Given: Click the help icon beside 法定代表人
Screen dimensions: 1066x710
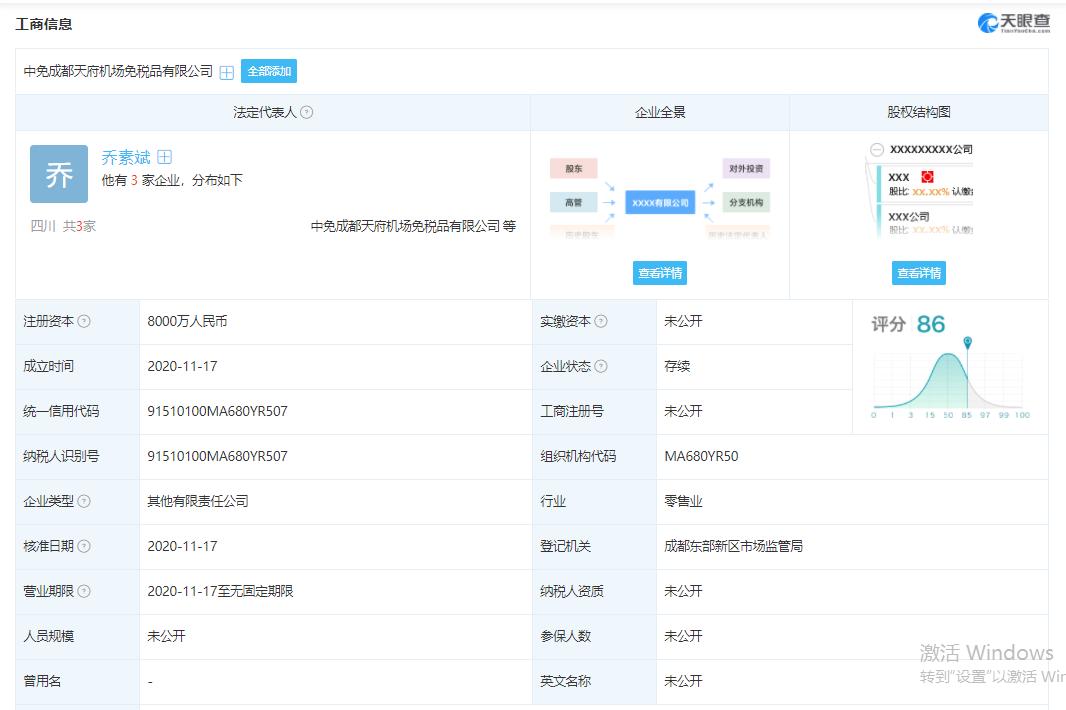Looking at the screenshot, I should click(307, 113).
